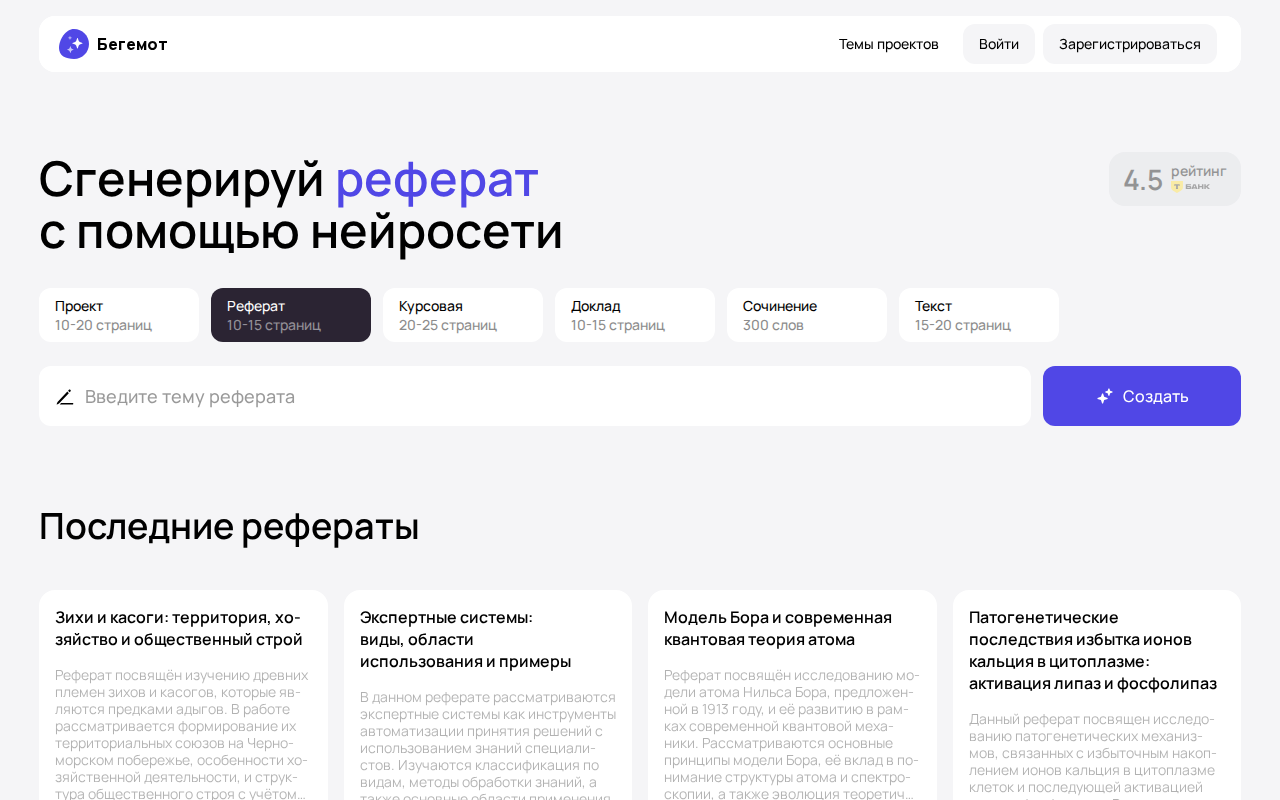Click the 4.5 рейтинг badge
Viewport: 1280px width, 800px height.
(x=1175, y=179)
